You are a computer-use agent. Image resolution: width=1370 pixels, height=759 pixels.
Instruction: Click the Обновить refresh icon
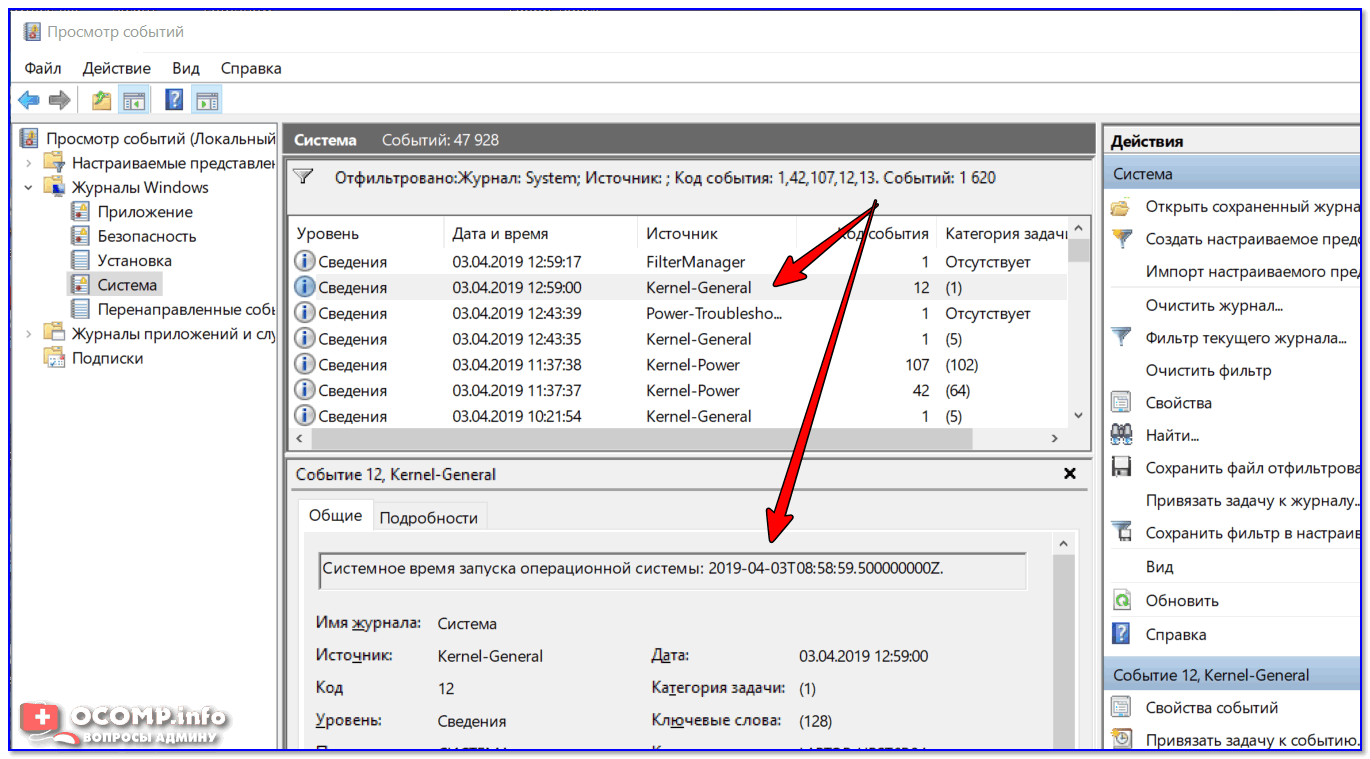[x=1122, y=601]
